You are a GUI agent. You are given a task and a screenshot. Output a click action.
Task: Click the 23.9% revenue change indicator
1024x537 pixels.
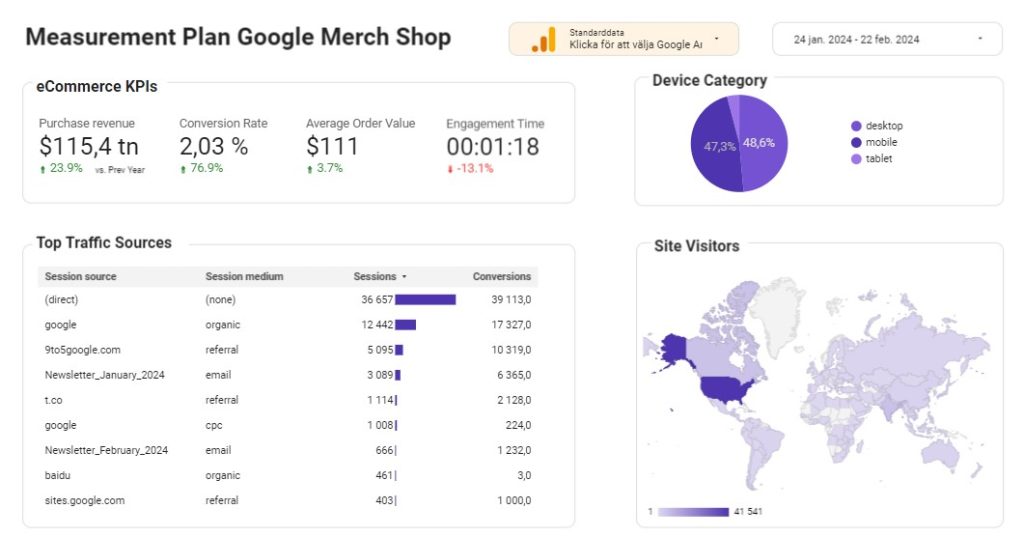(61, 169)
